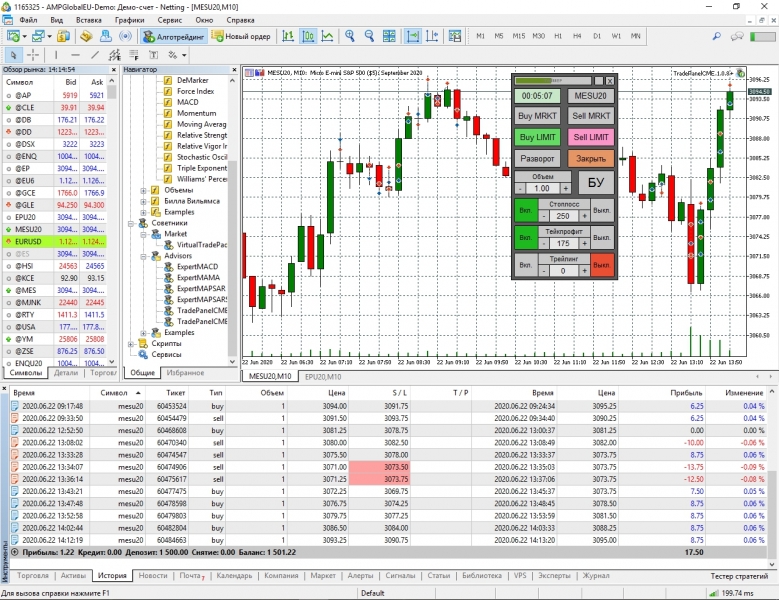This screenshot has width=779, height=600.
Task: Open the new chart toolbar icon
Action: (13, 36)
